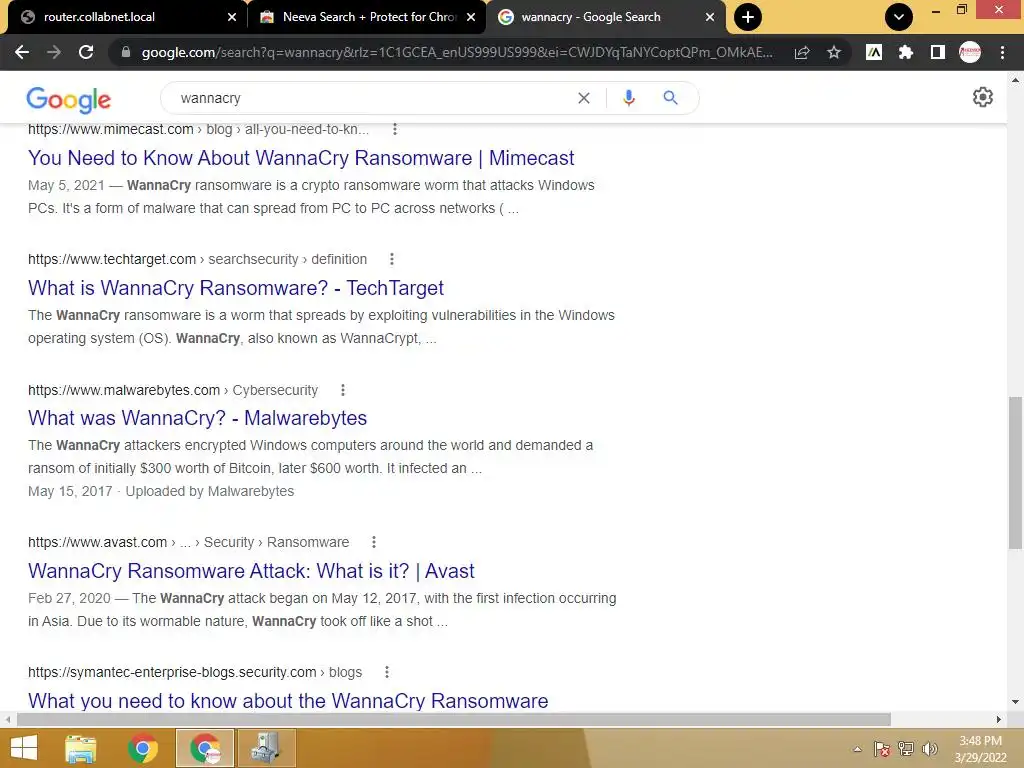Open What is WannaCry Ransomware? - TechTarget

pyautogui.click(x=236, y=288)
